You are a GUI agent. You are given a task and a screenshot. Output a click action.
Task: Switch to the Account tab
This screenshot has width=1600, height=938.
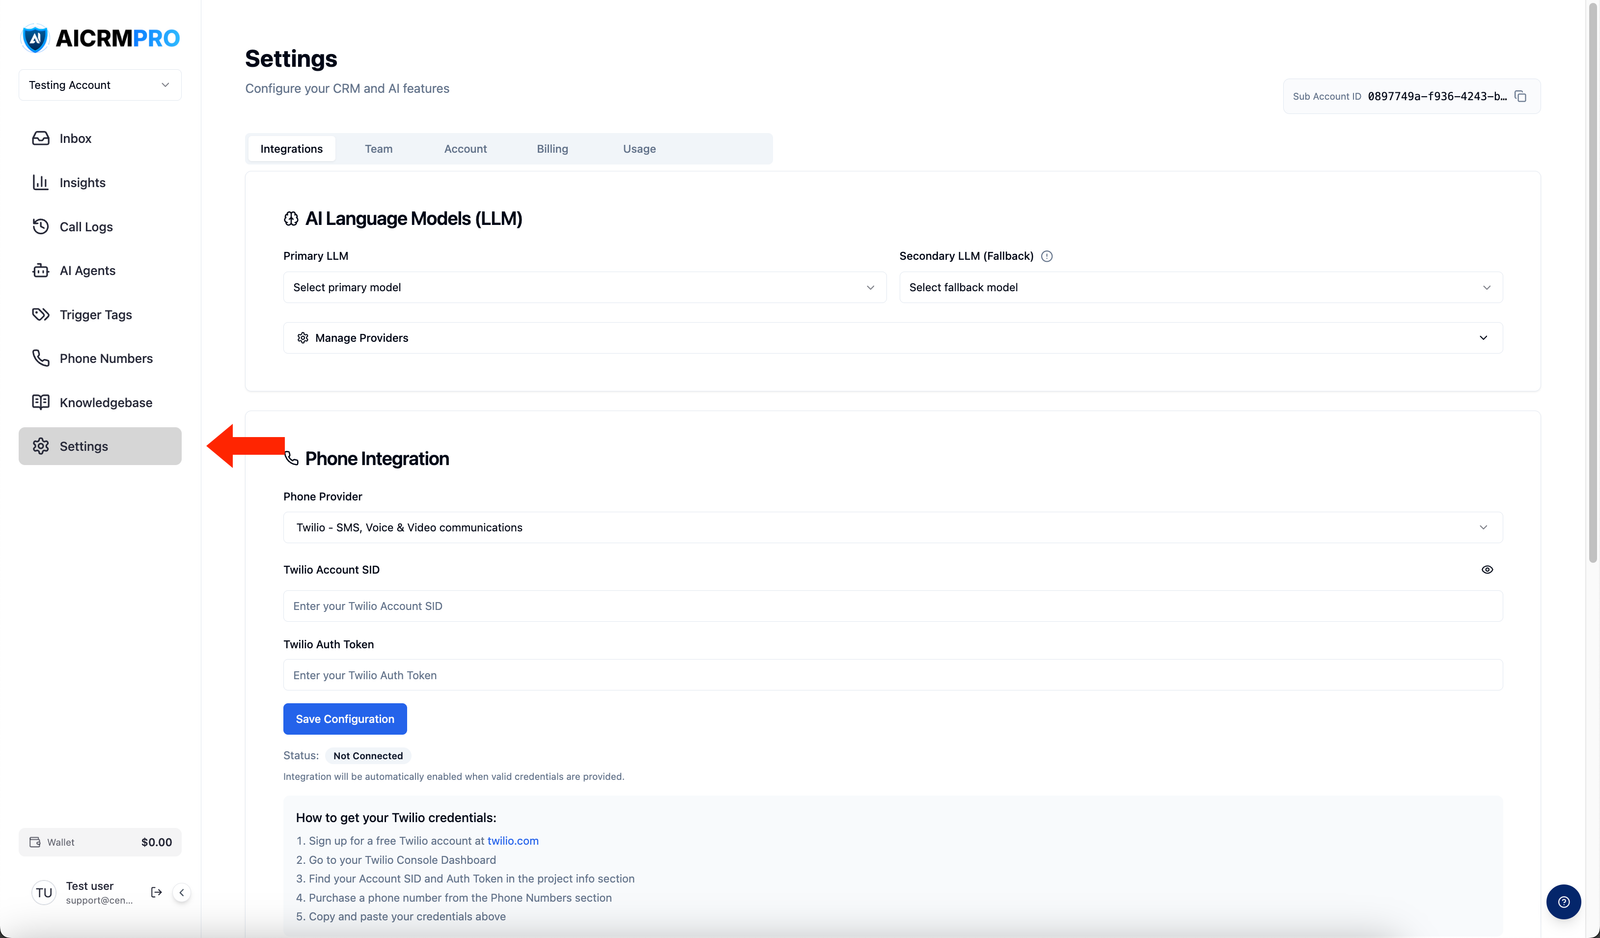point(465,149)
